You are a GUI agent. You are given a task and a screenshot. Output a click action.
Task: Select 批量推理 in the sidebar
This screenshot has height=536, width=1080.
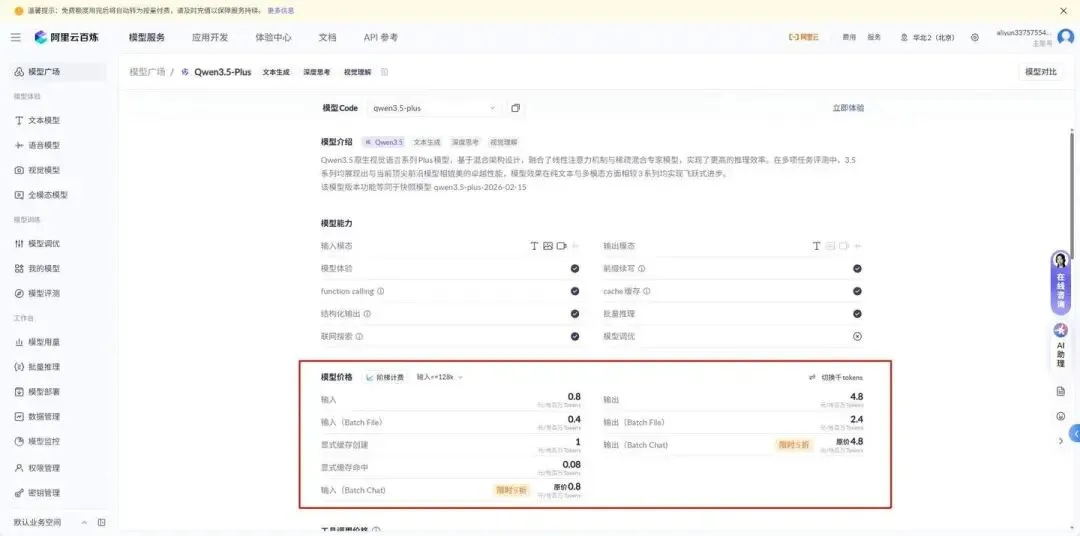(59, 367)
